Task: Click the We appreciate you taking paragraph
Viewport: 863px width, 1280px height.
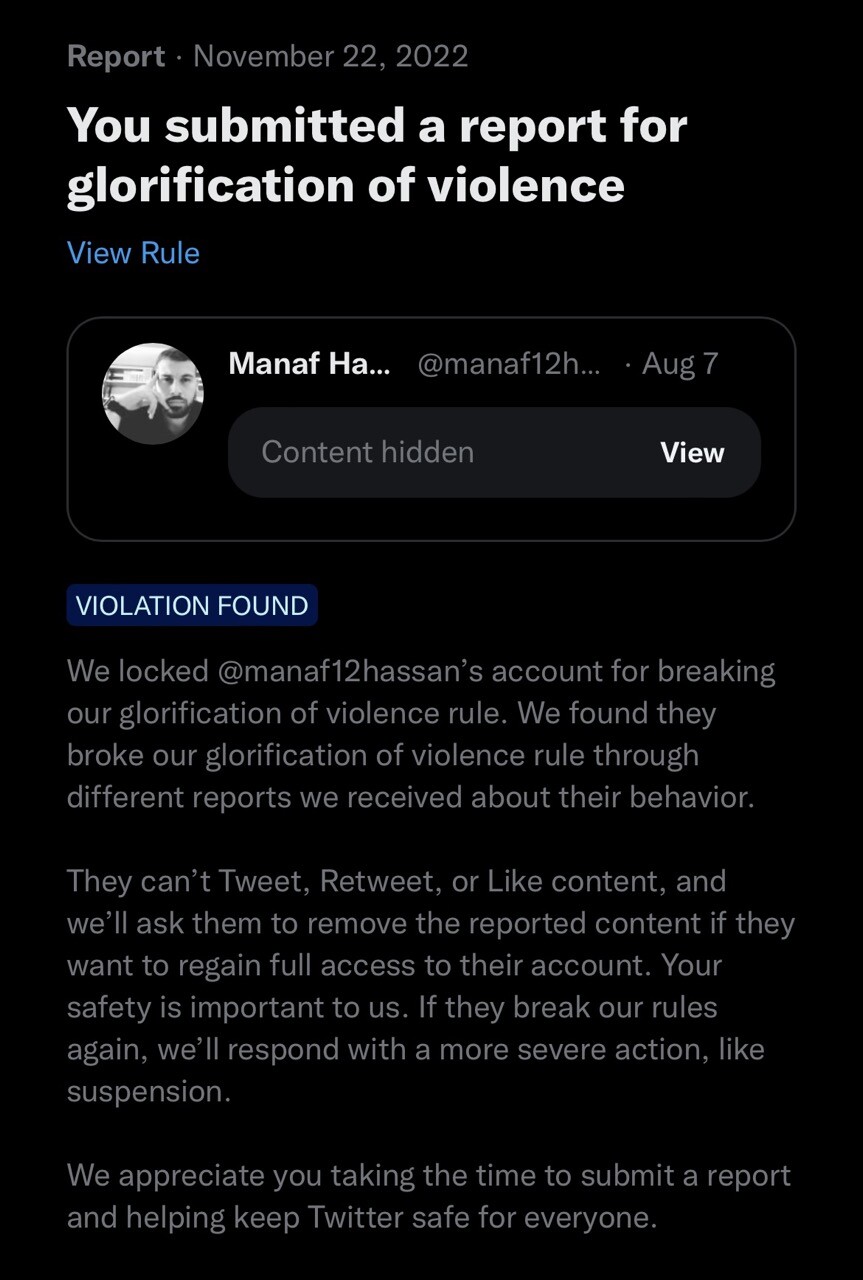Action: pos(428,1196)
